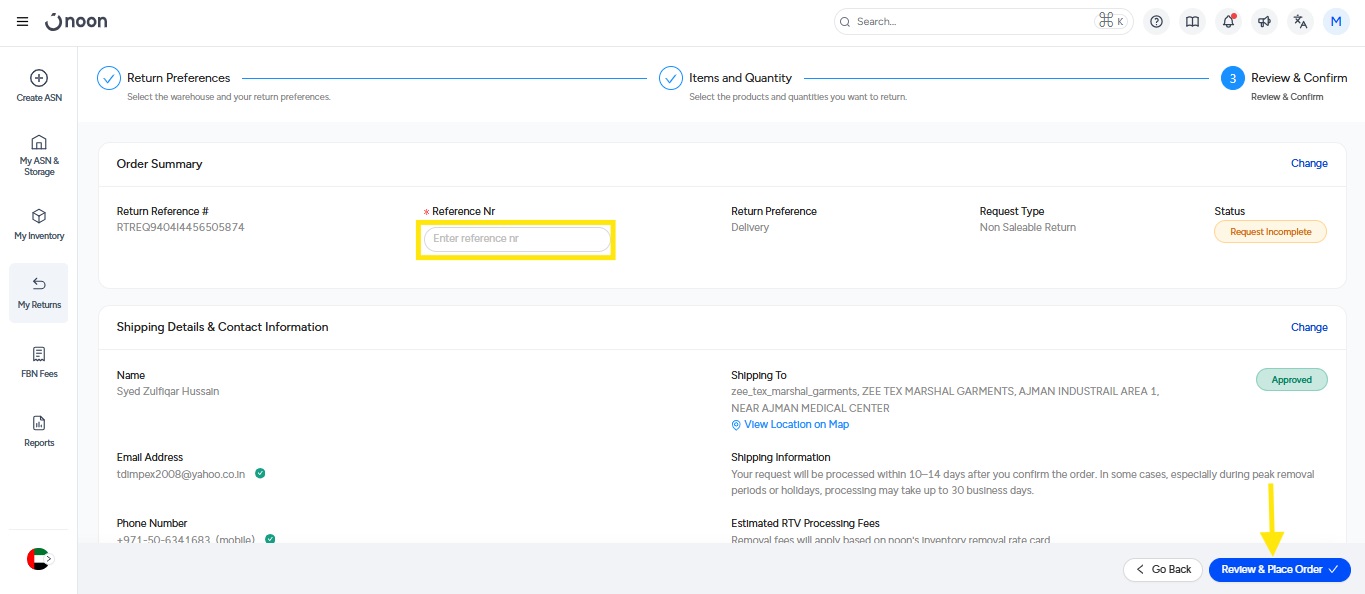Open View Location on Map link
This screenshot has width=1365, height=594.
click(x=796, y=424)
